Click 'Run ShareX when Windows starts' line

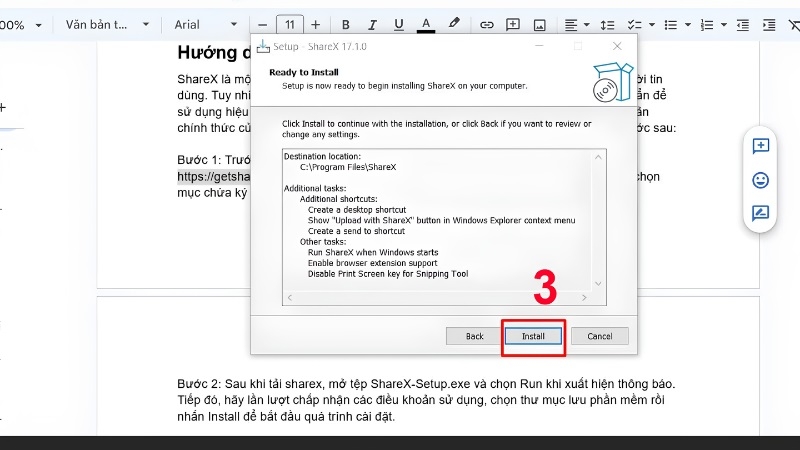tap(373, 252)
